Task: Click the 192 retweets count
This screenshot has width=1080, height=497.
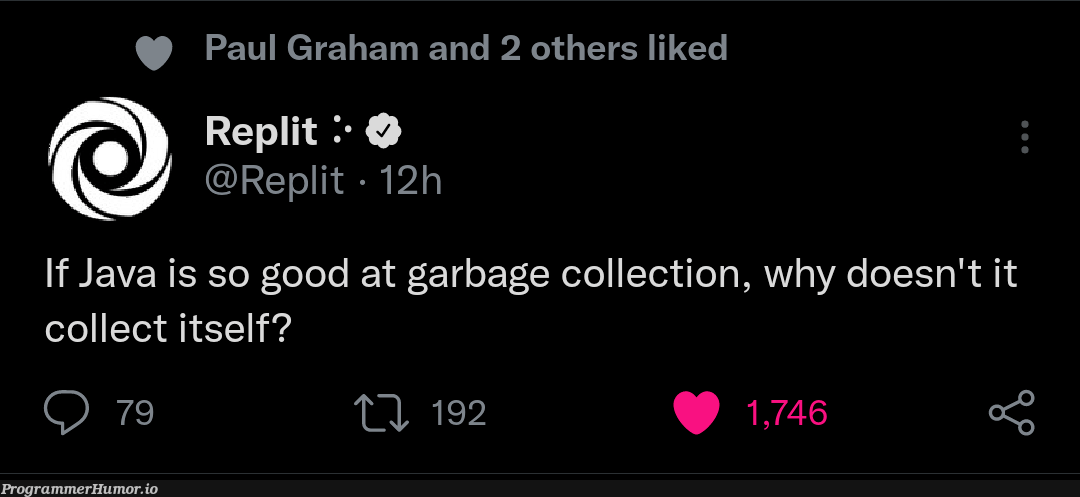Action: 458,413
